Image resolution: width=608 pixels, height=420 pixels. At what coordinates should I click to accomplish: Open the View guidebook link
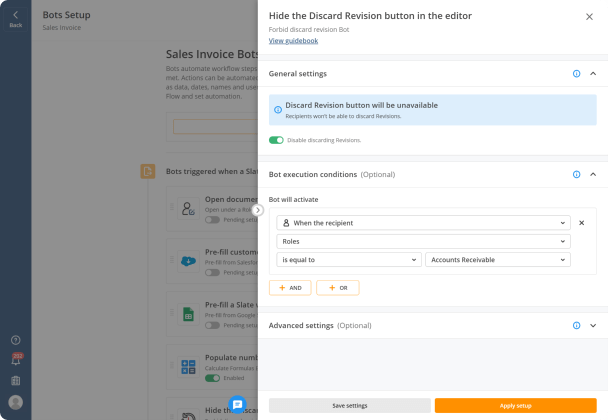pyautogui.click(x=293, y=41)
